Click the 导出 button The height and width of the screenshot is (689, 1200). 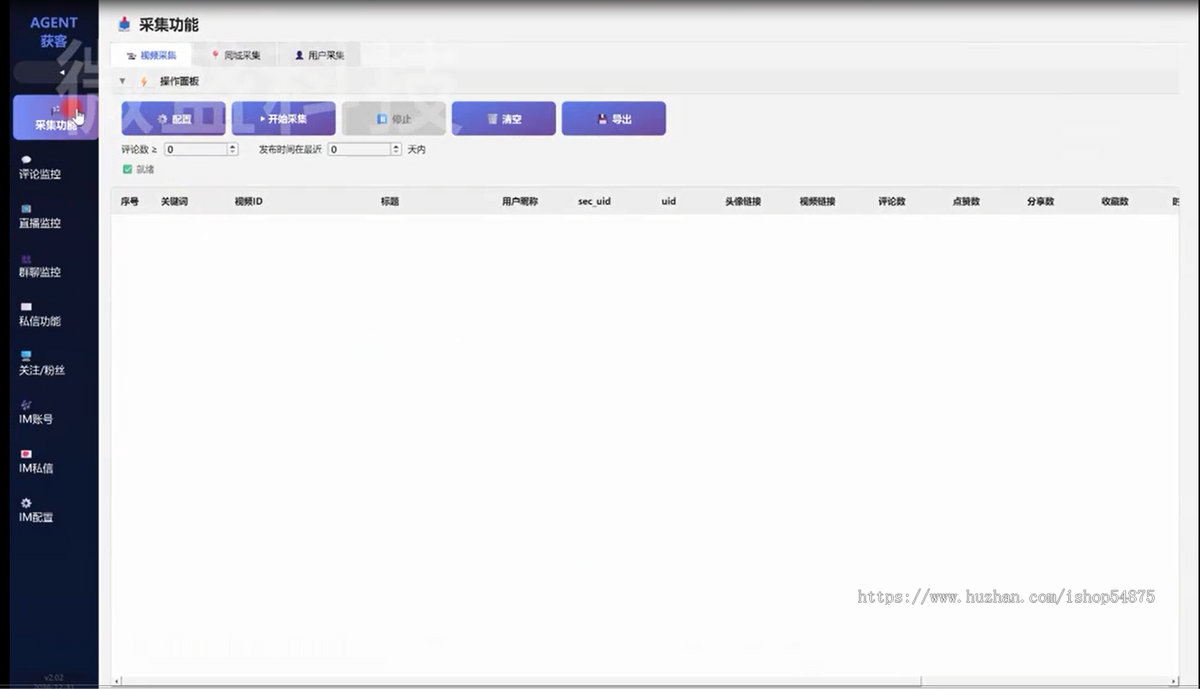click(614, 119)
